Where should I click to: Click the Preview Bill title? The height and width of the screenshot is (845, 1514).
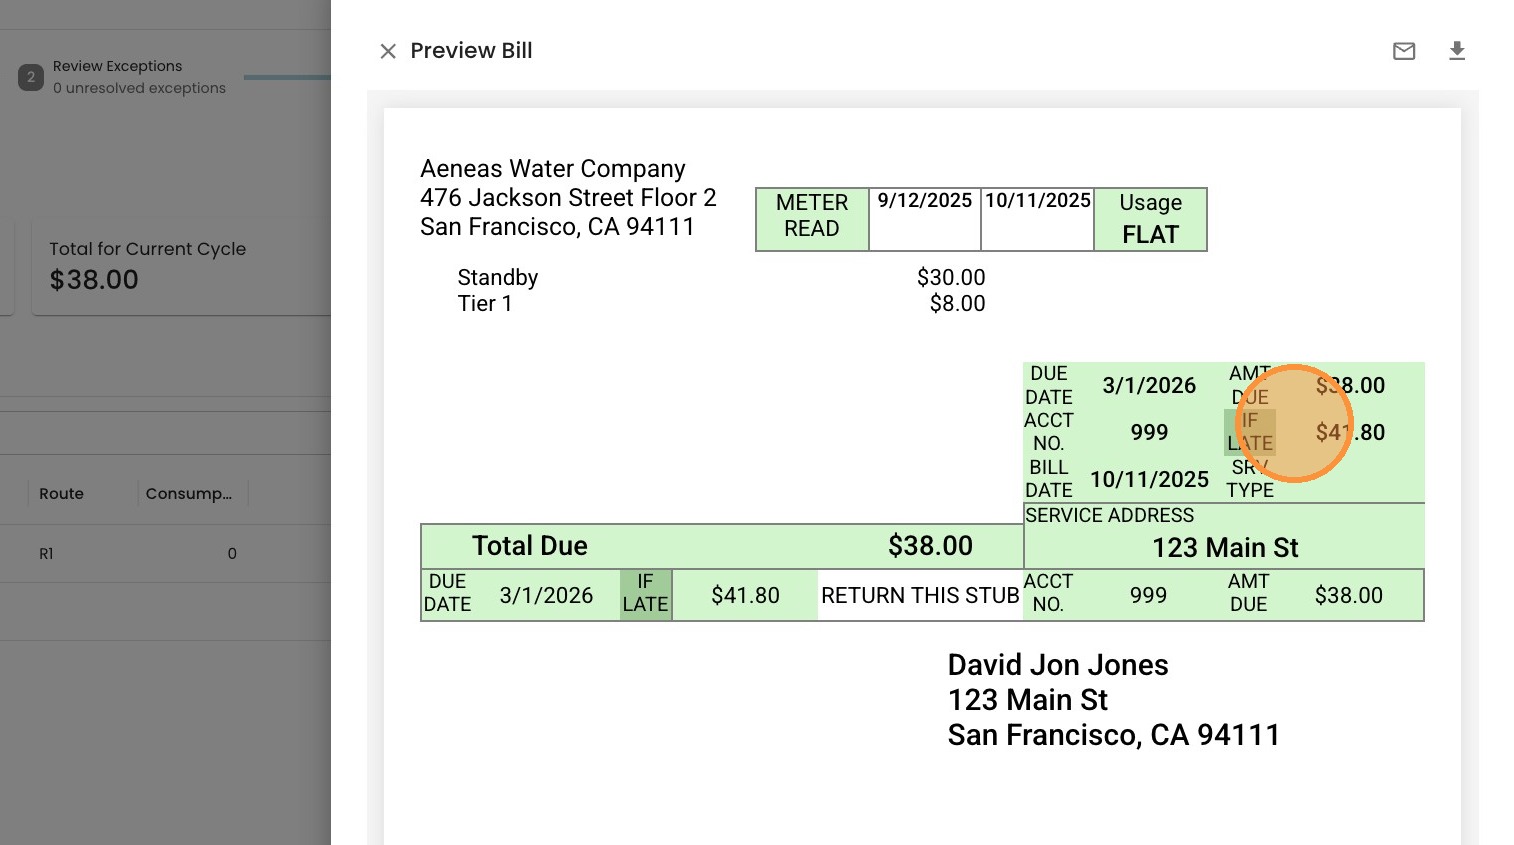tap(471, 51)
